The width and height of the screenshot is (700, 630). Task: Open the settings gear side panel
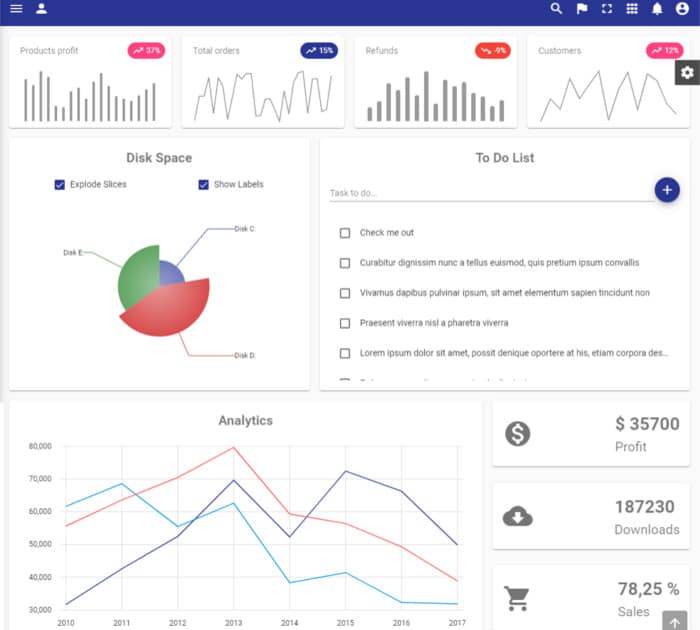click(x=687, y=72)
